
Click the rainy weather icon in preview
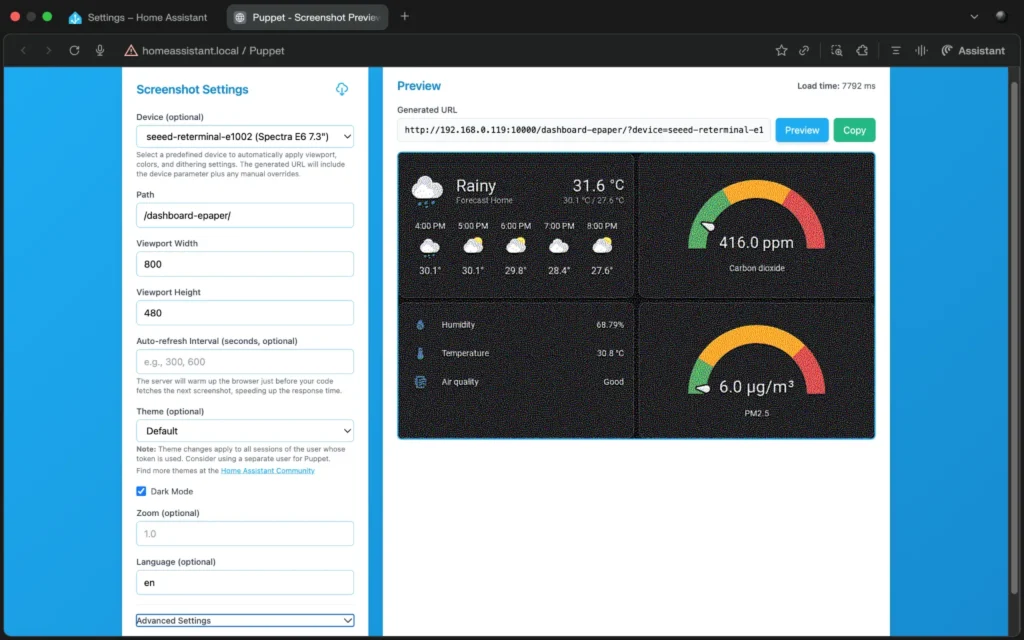click(x=427, y=191)
